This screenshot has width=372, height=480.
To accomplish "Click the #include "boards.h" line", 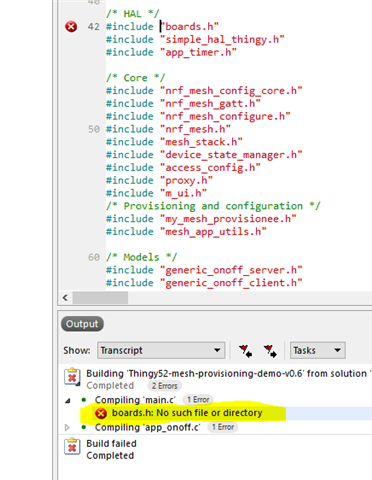I will [162, 27].
